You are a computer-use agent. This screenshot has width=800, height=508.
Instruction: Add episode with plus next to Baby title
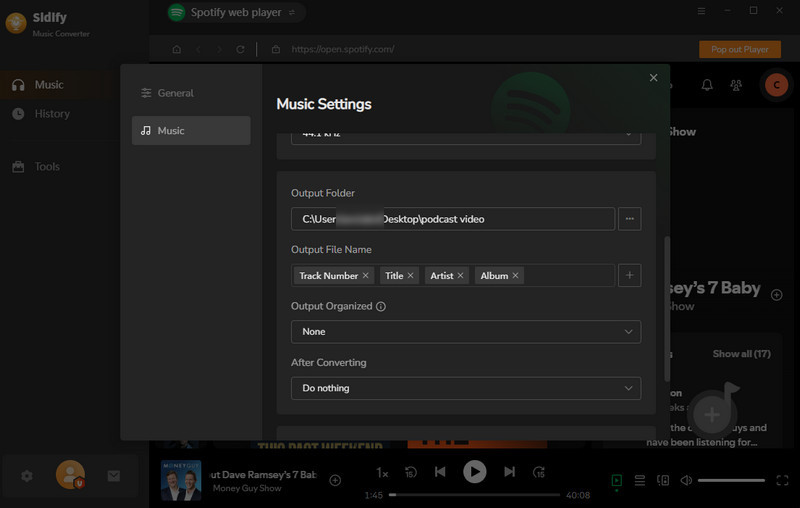[x=777, y=295]
